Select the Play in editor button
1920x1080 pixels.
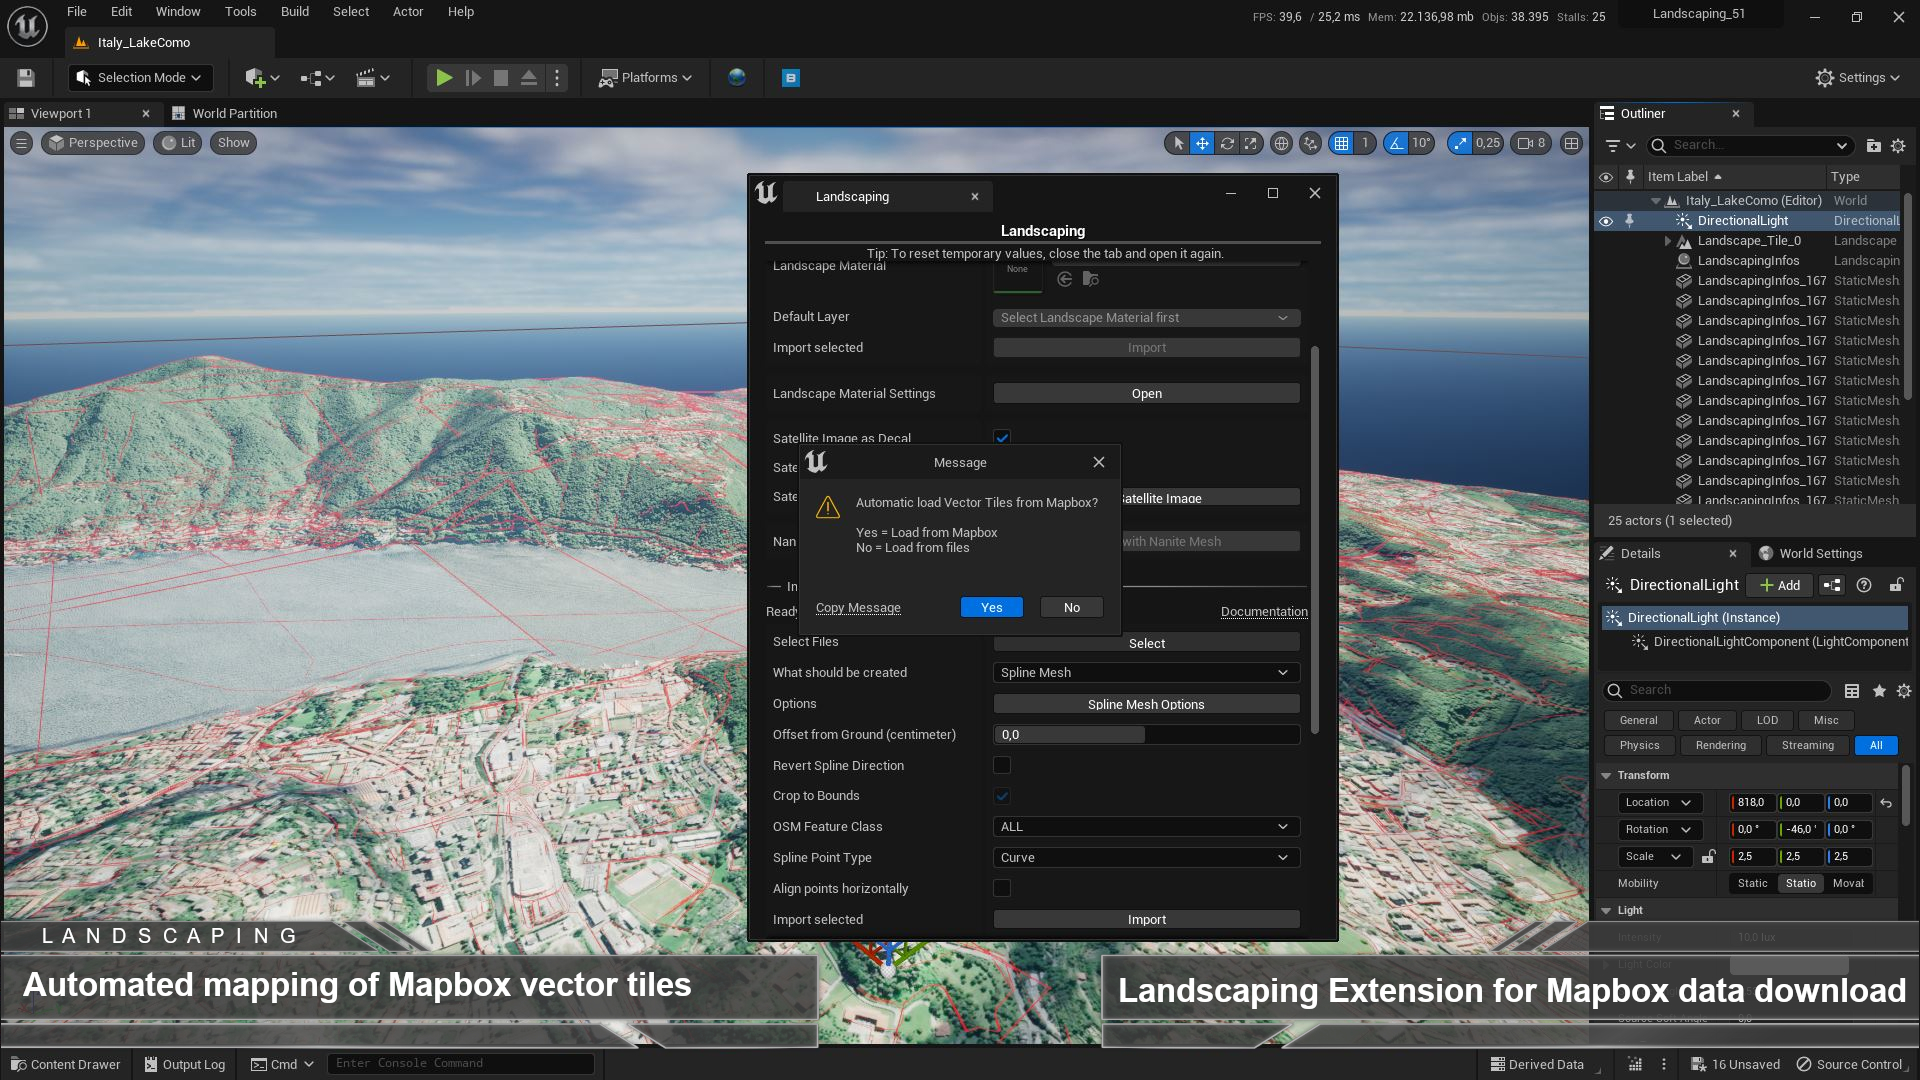point(443,77)
